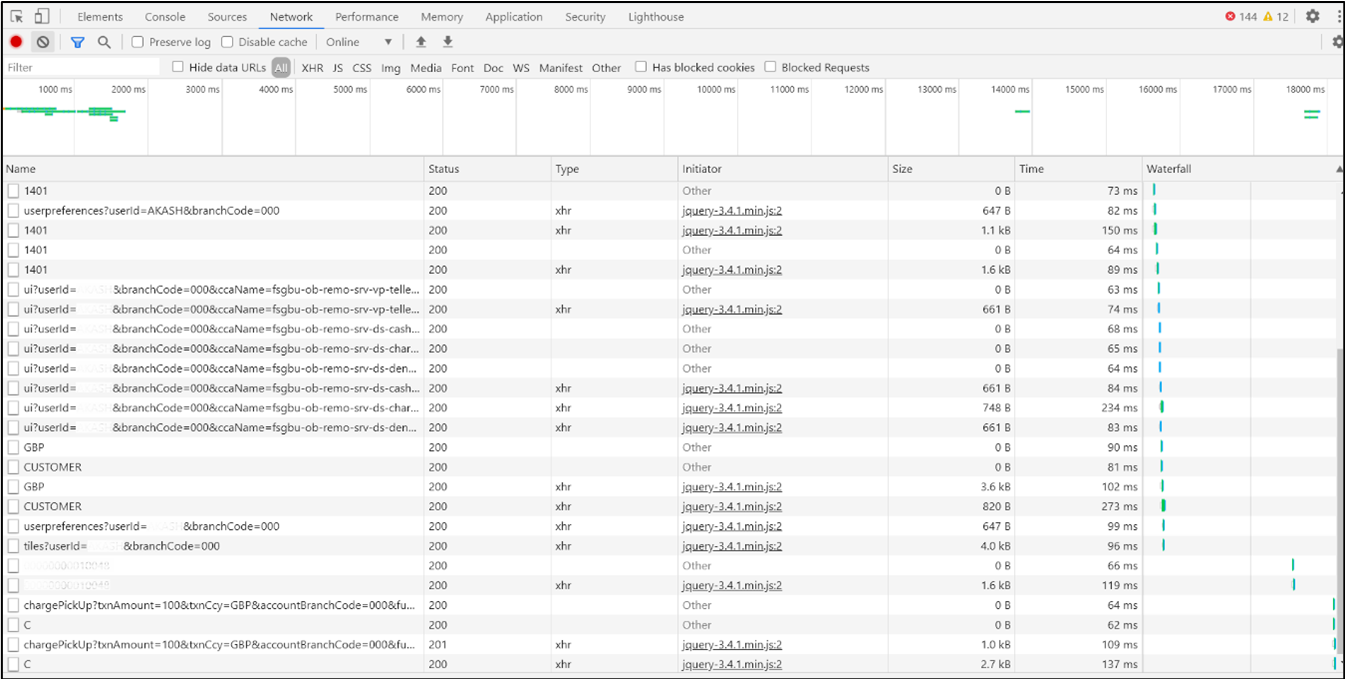Tick checkbox beside userpreferences?userId=AKASH request
1345x679 pixels.
(14, 211)
